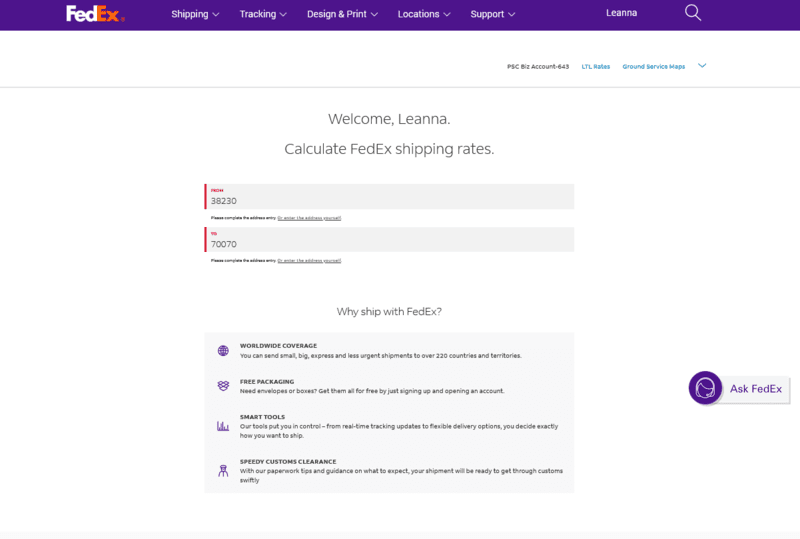Click the Ask FedEx label text
The image size is (800, 539).
pyautogui.click(x=756, y=389)
